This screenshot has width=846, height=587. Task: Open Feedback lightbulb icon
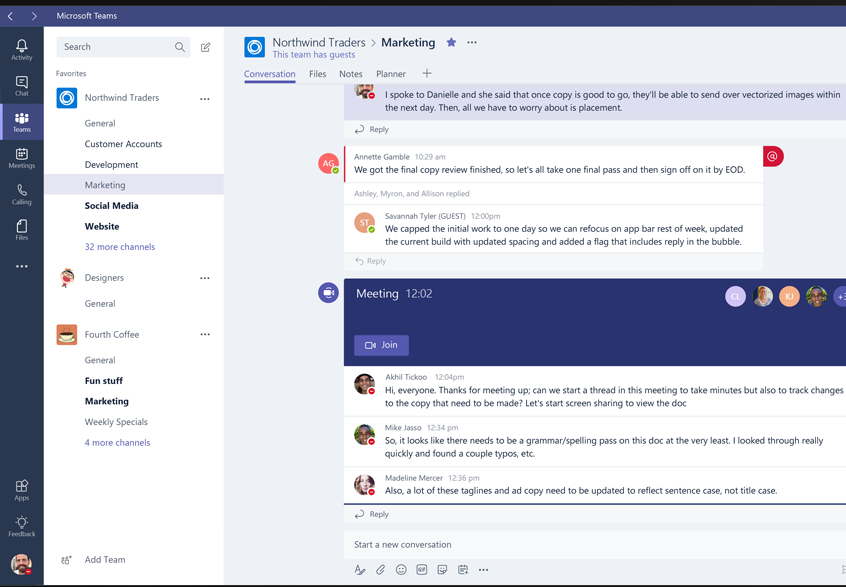click(x=22, y=527)
